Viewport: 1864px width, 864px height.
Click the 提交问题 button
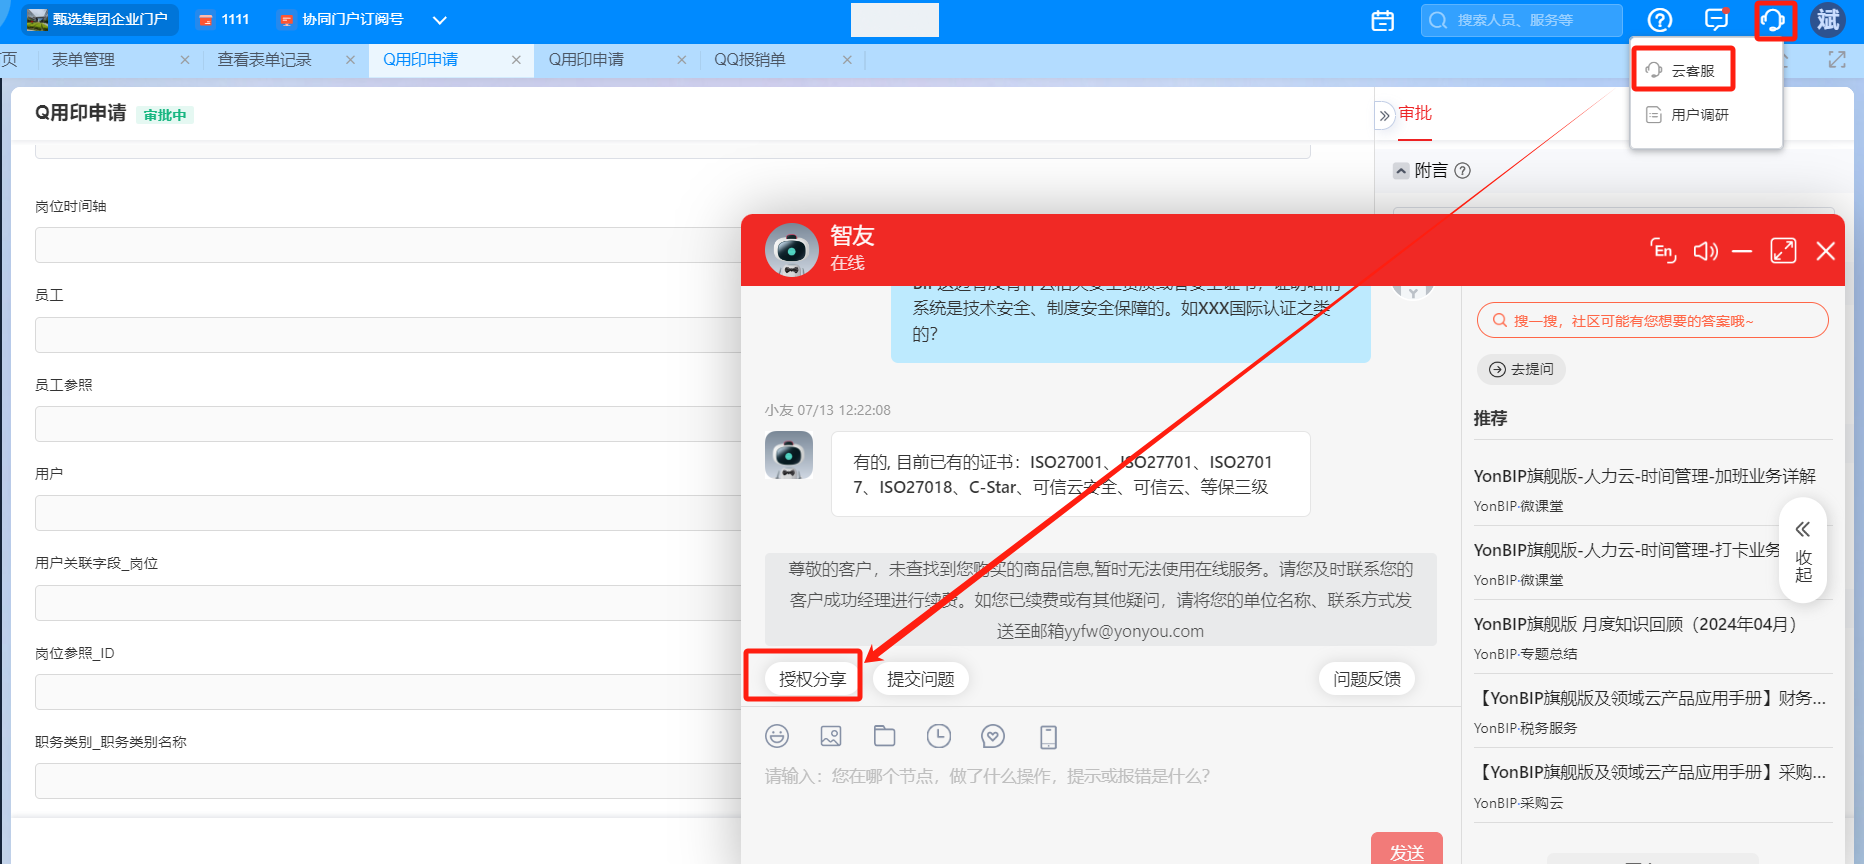pos(920,679)
